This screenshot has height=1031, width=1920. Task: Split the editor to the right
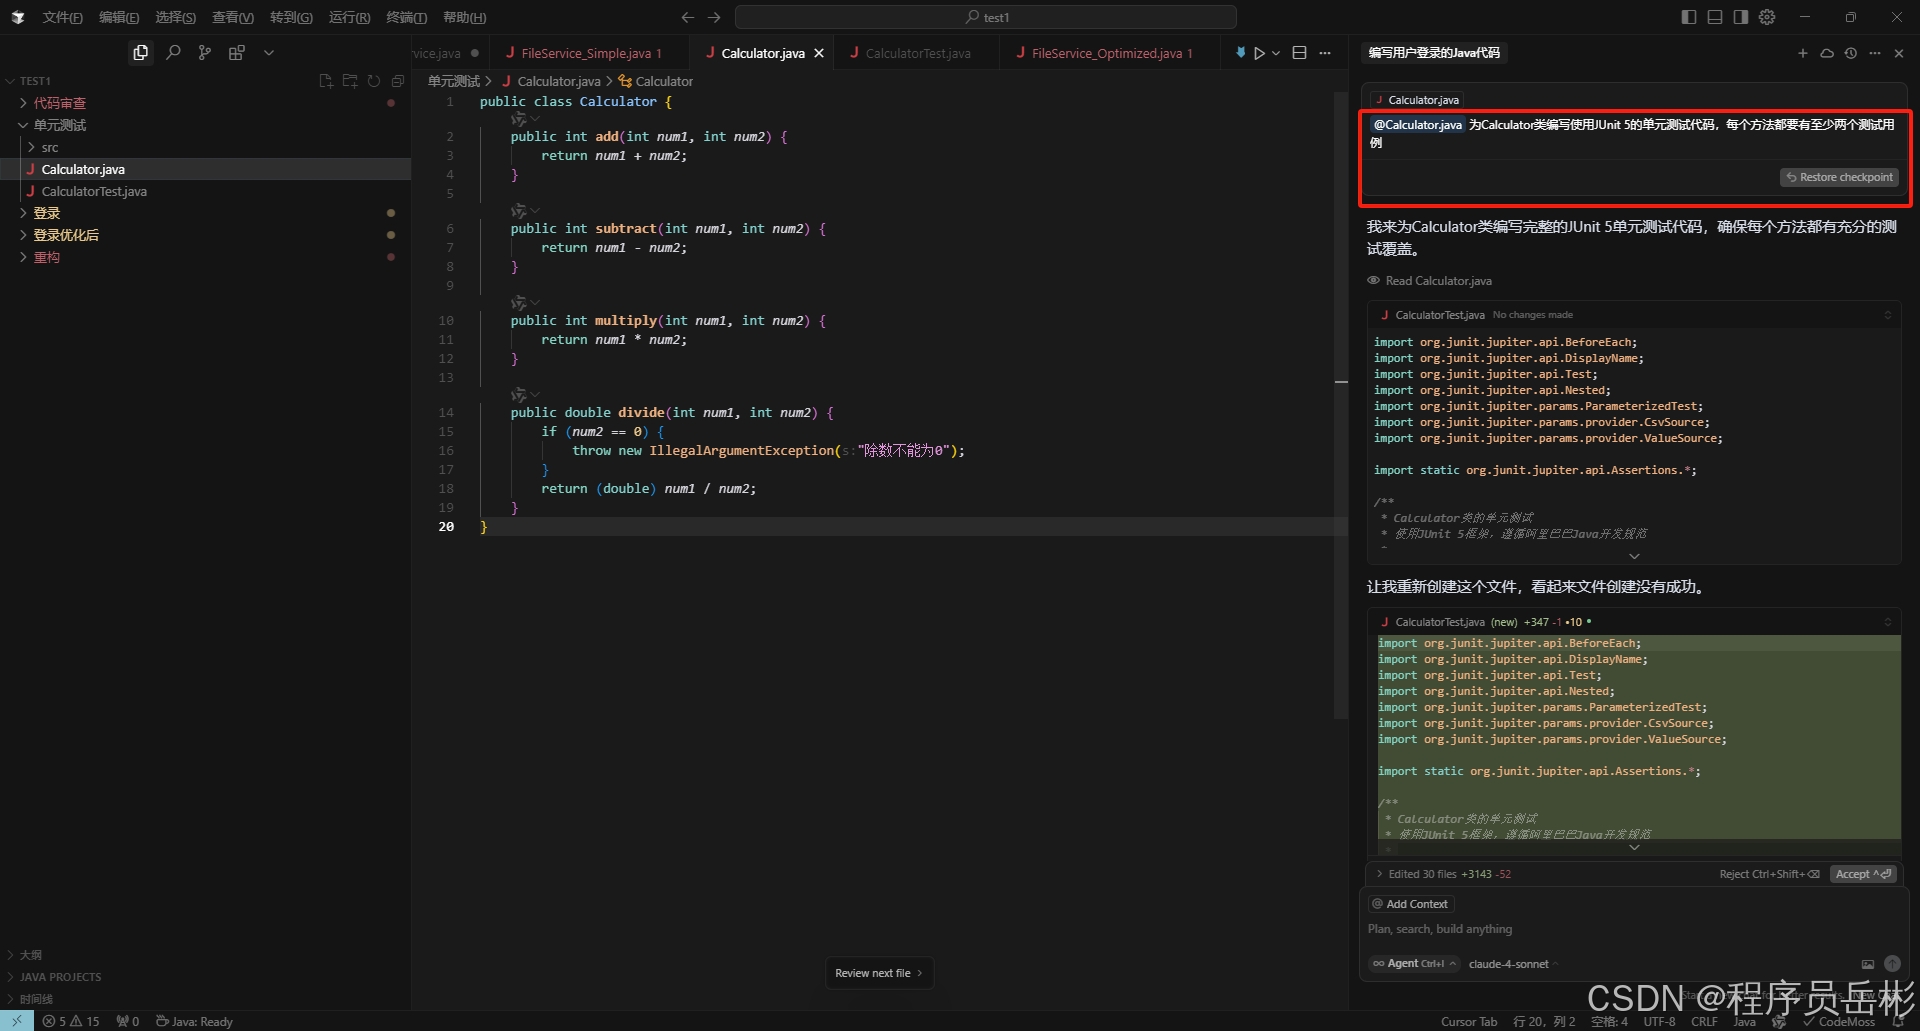tap(1300, 53)
